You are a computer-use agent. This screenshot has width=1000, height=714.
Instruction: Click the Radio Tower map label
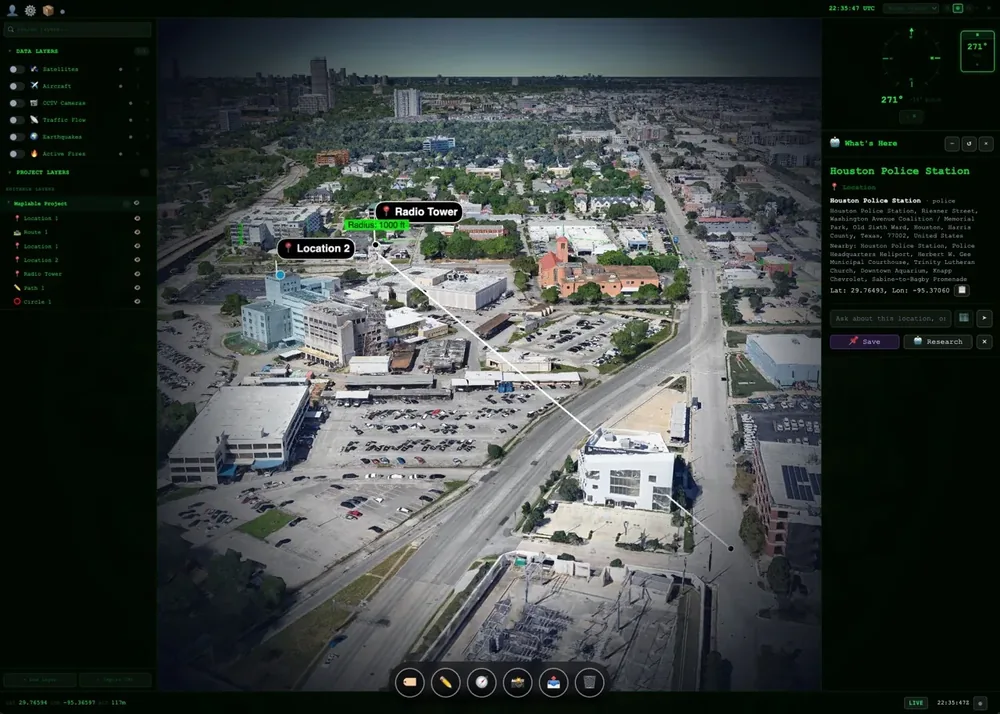coord(419,212)
